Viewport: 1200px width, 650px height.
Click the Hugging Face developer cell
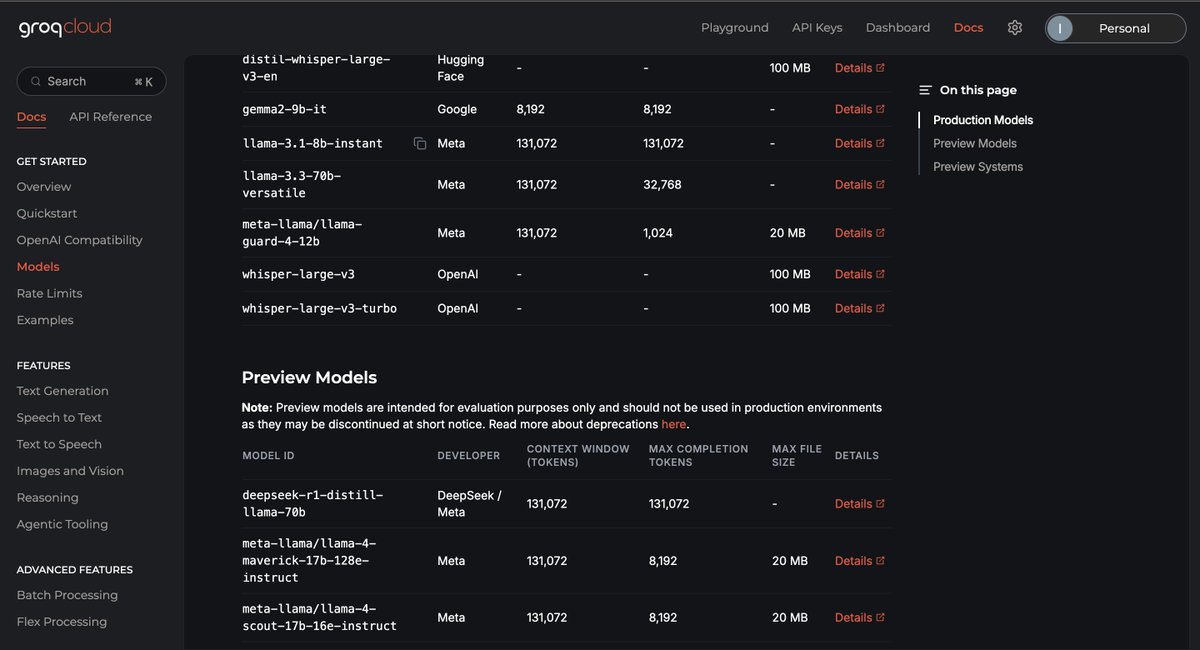click(x=463, y=68)
